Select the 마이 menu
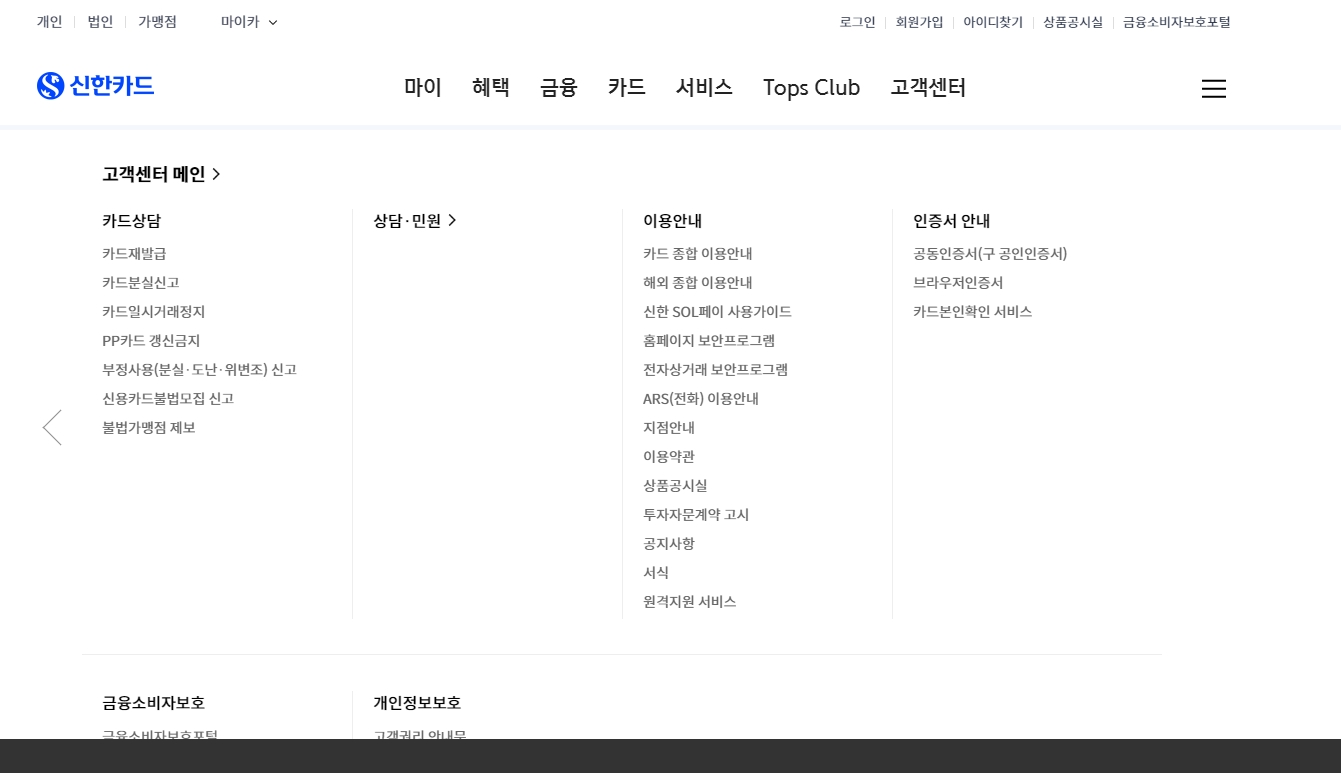Screen dimensions: 1341x773 423,88
